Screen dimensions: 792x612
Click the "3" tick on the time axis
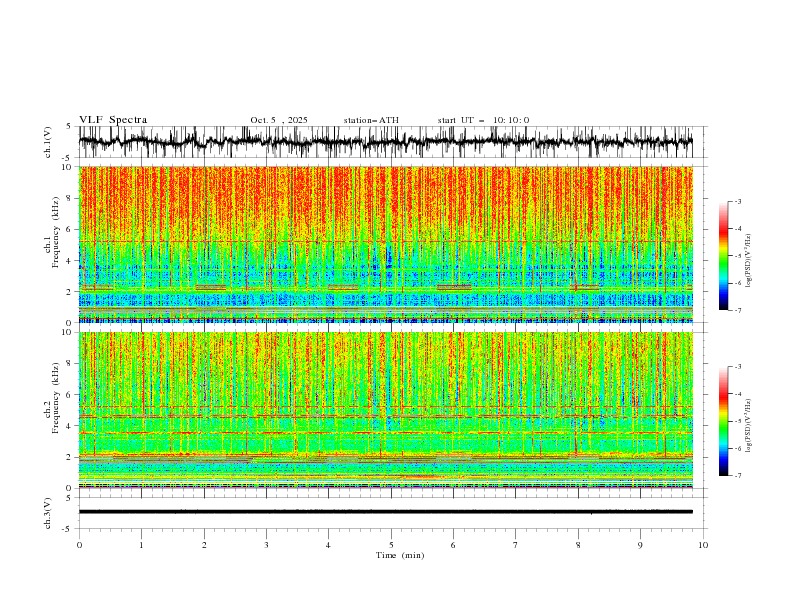[x=266, y=545]
